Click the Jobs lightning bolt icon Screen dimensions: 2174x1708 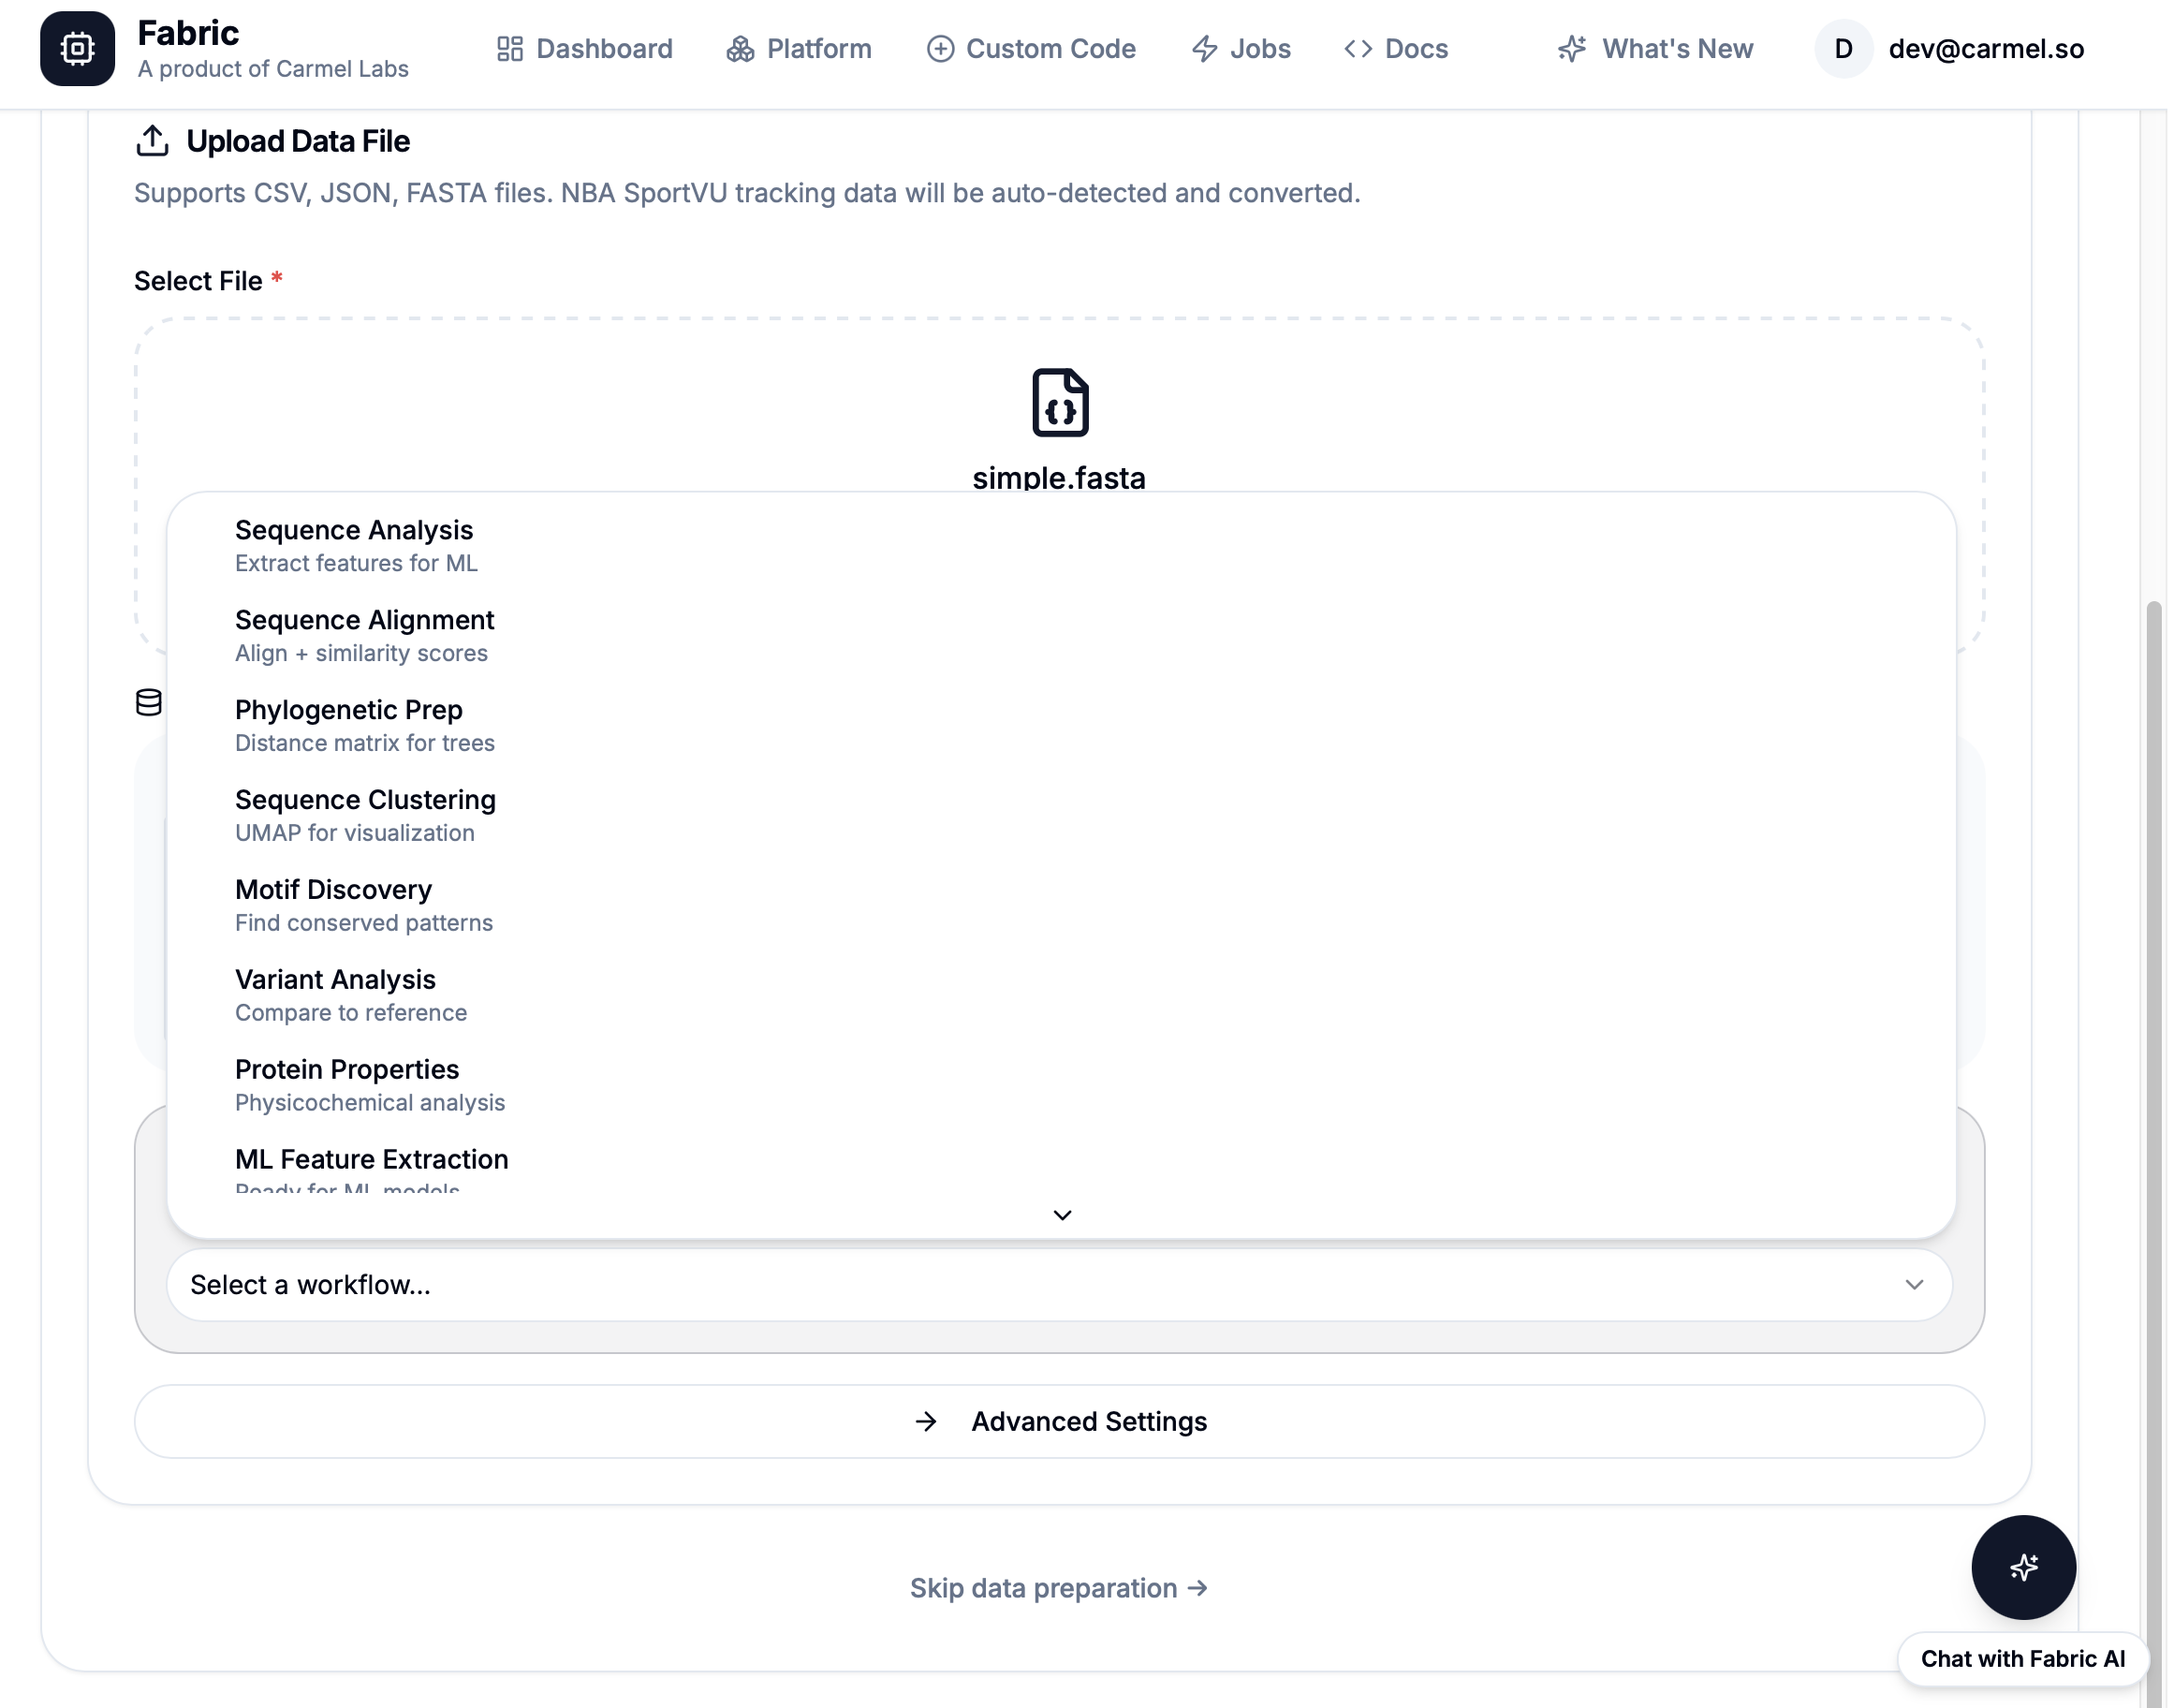[x=1207, y=48]
